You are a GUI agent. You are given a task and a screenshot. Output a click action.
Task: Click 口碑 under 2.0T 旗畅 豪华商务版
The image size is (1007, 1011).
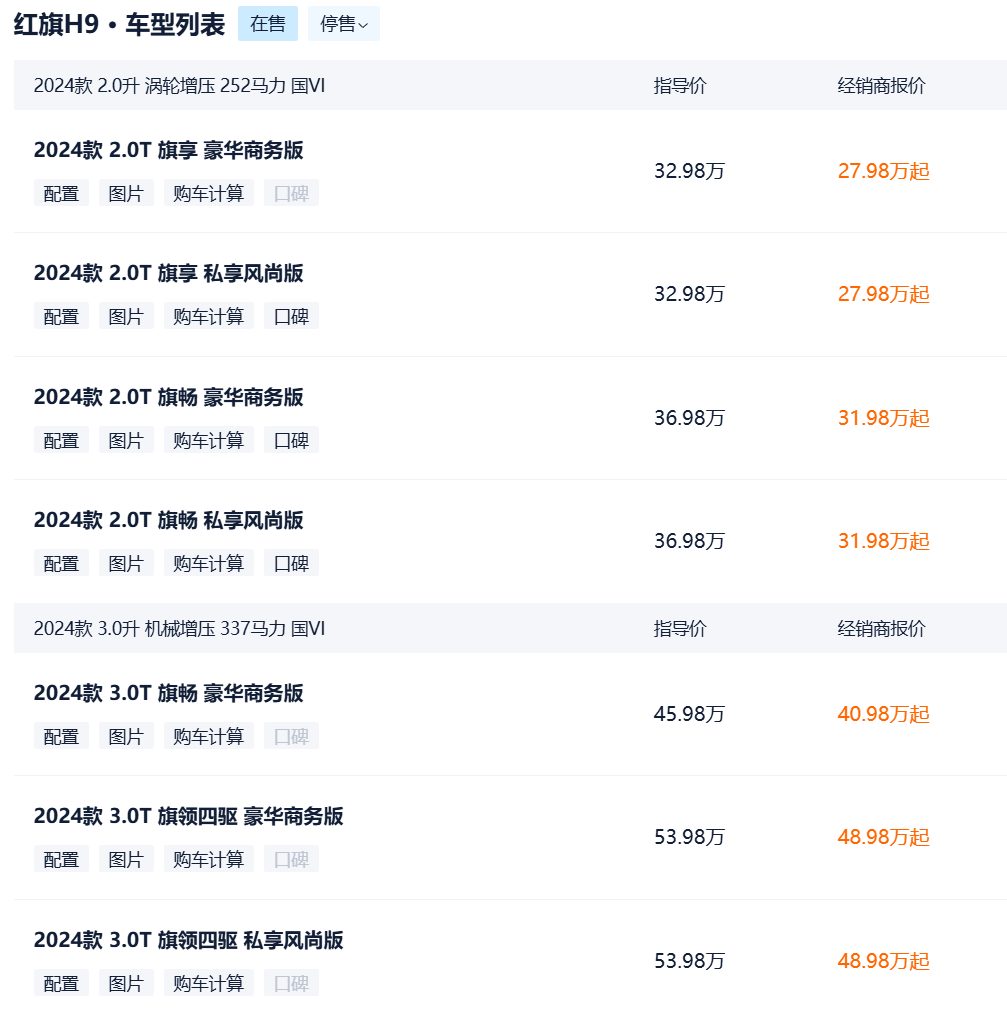click(x=291, y=440)
